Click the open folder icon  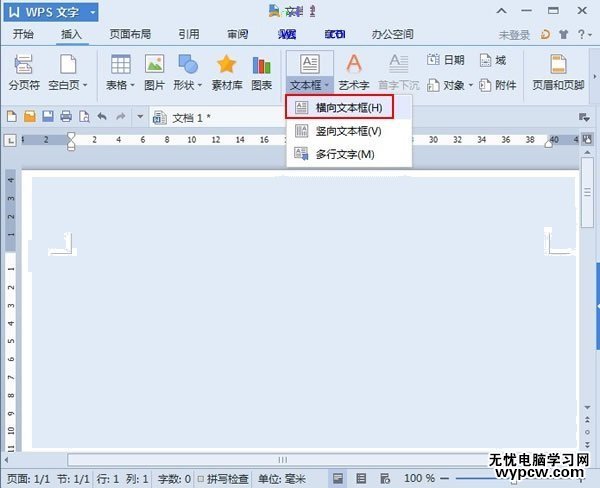point(30,116)
